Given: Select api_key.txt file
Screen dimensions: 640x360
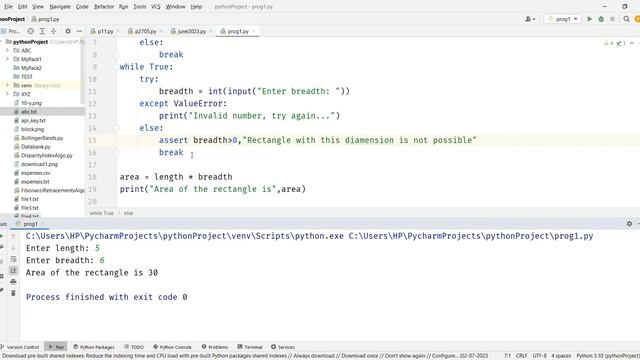Looking at the screenshot, I should tap(33, 120).
